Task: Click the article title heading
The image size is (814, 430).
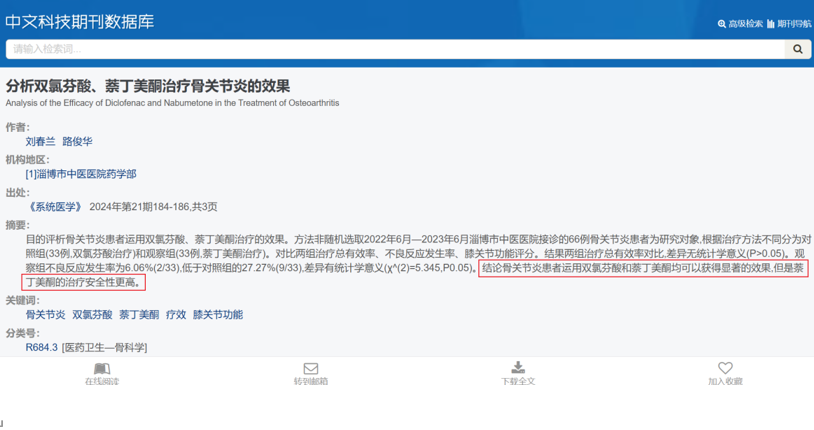Action: point(148,86)
